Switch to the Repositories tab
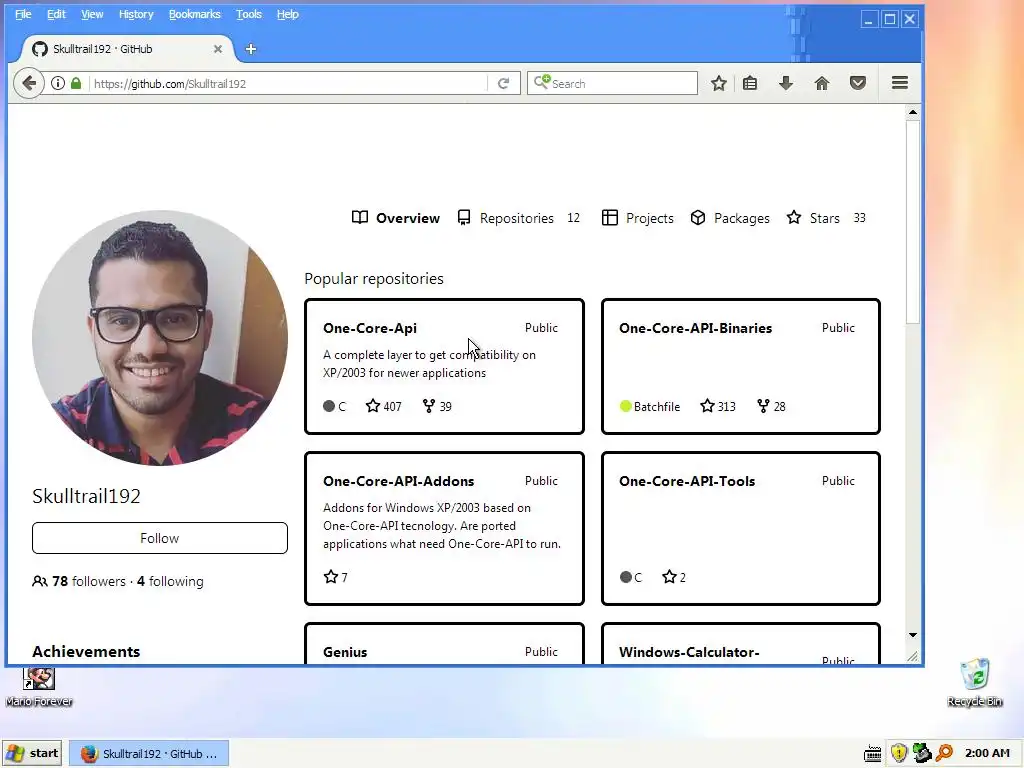The height and width of the screenshot is (768, 1024). click(x=519, y=218)
